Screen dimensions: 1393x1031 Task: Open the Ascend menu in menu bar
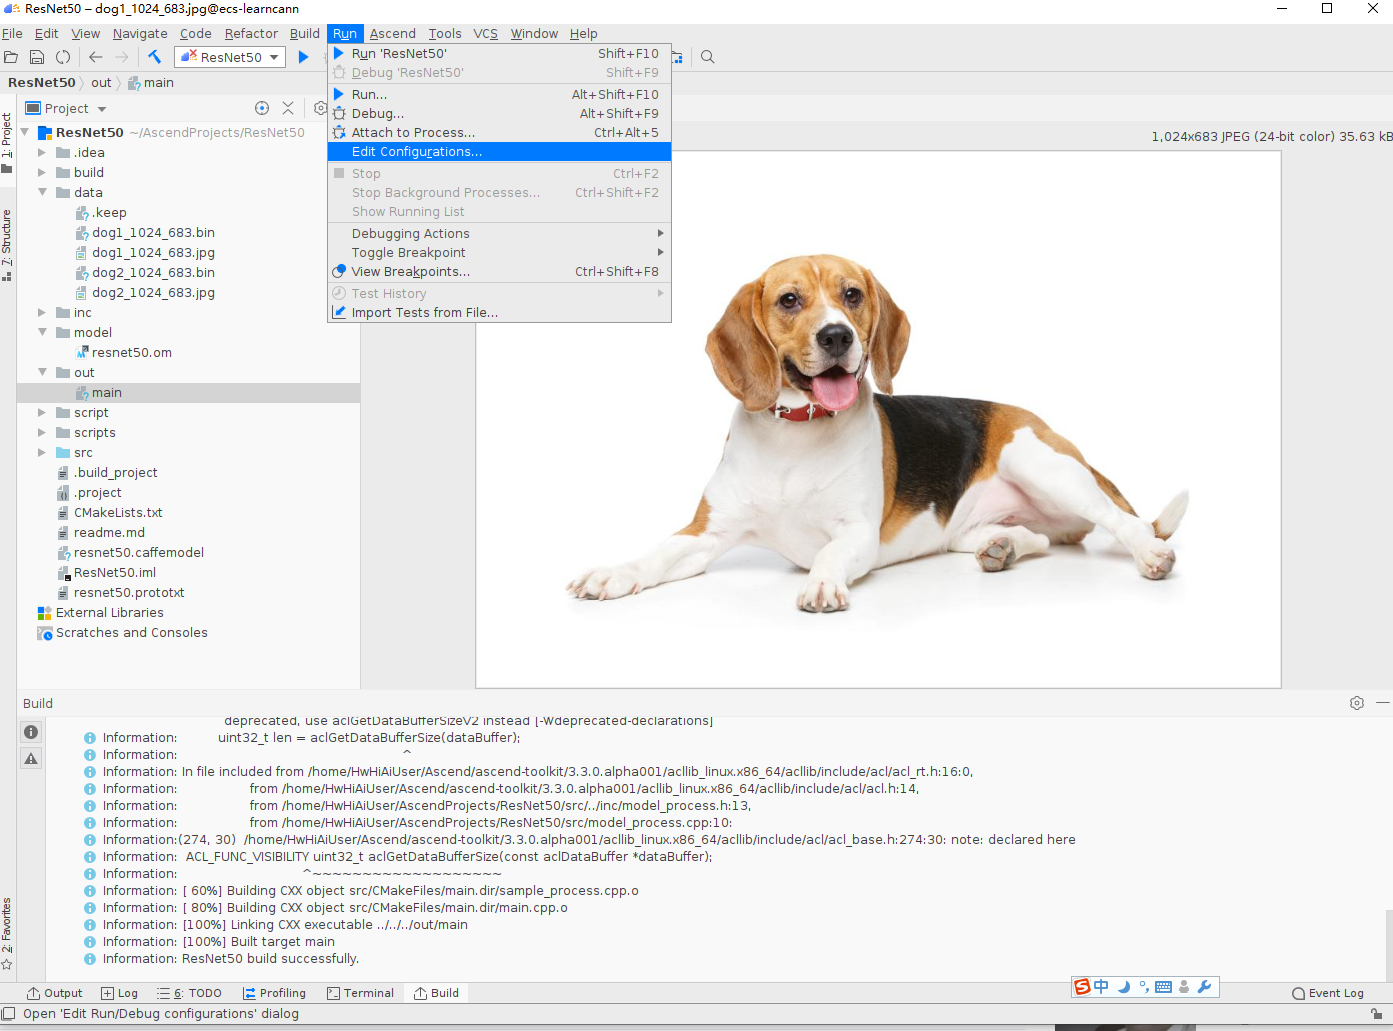pyautogui.click(x=392, y=33)
